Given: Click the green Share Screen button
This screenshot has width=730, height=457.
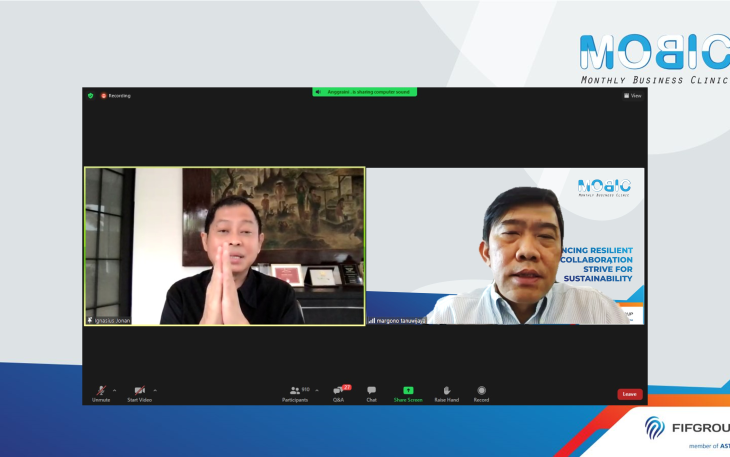Looking at the screenshot, I should (408, 394).
